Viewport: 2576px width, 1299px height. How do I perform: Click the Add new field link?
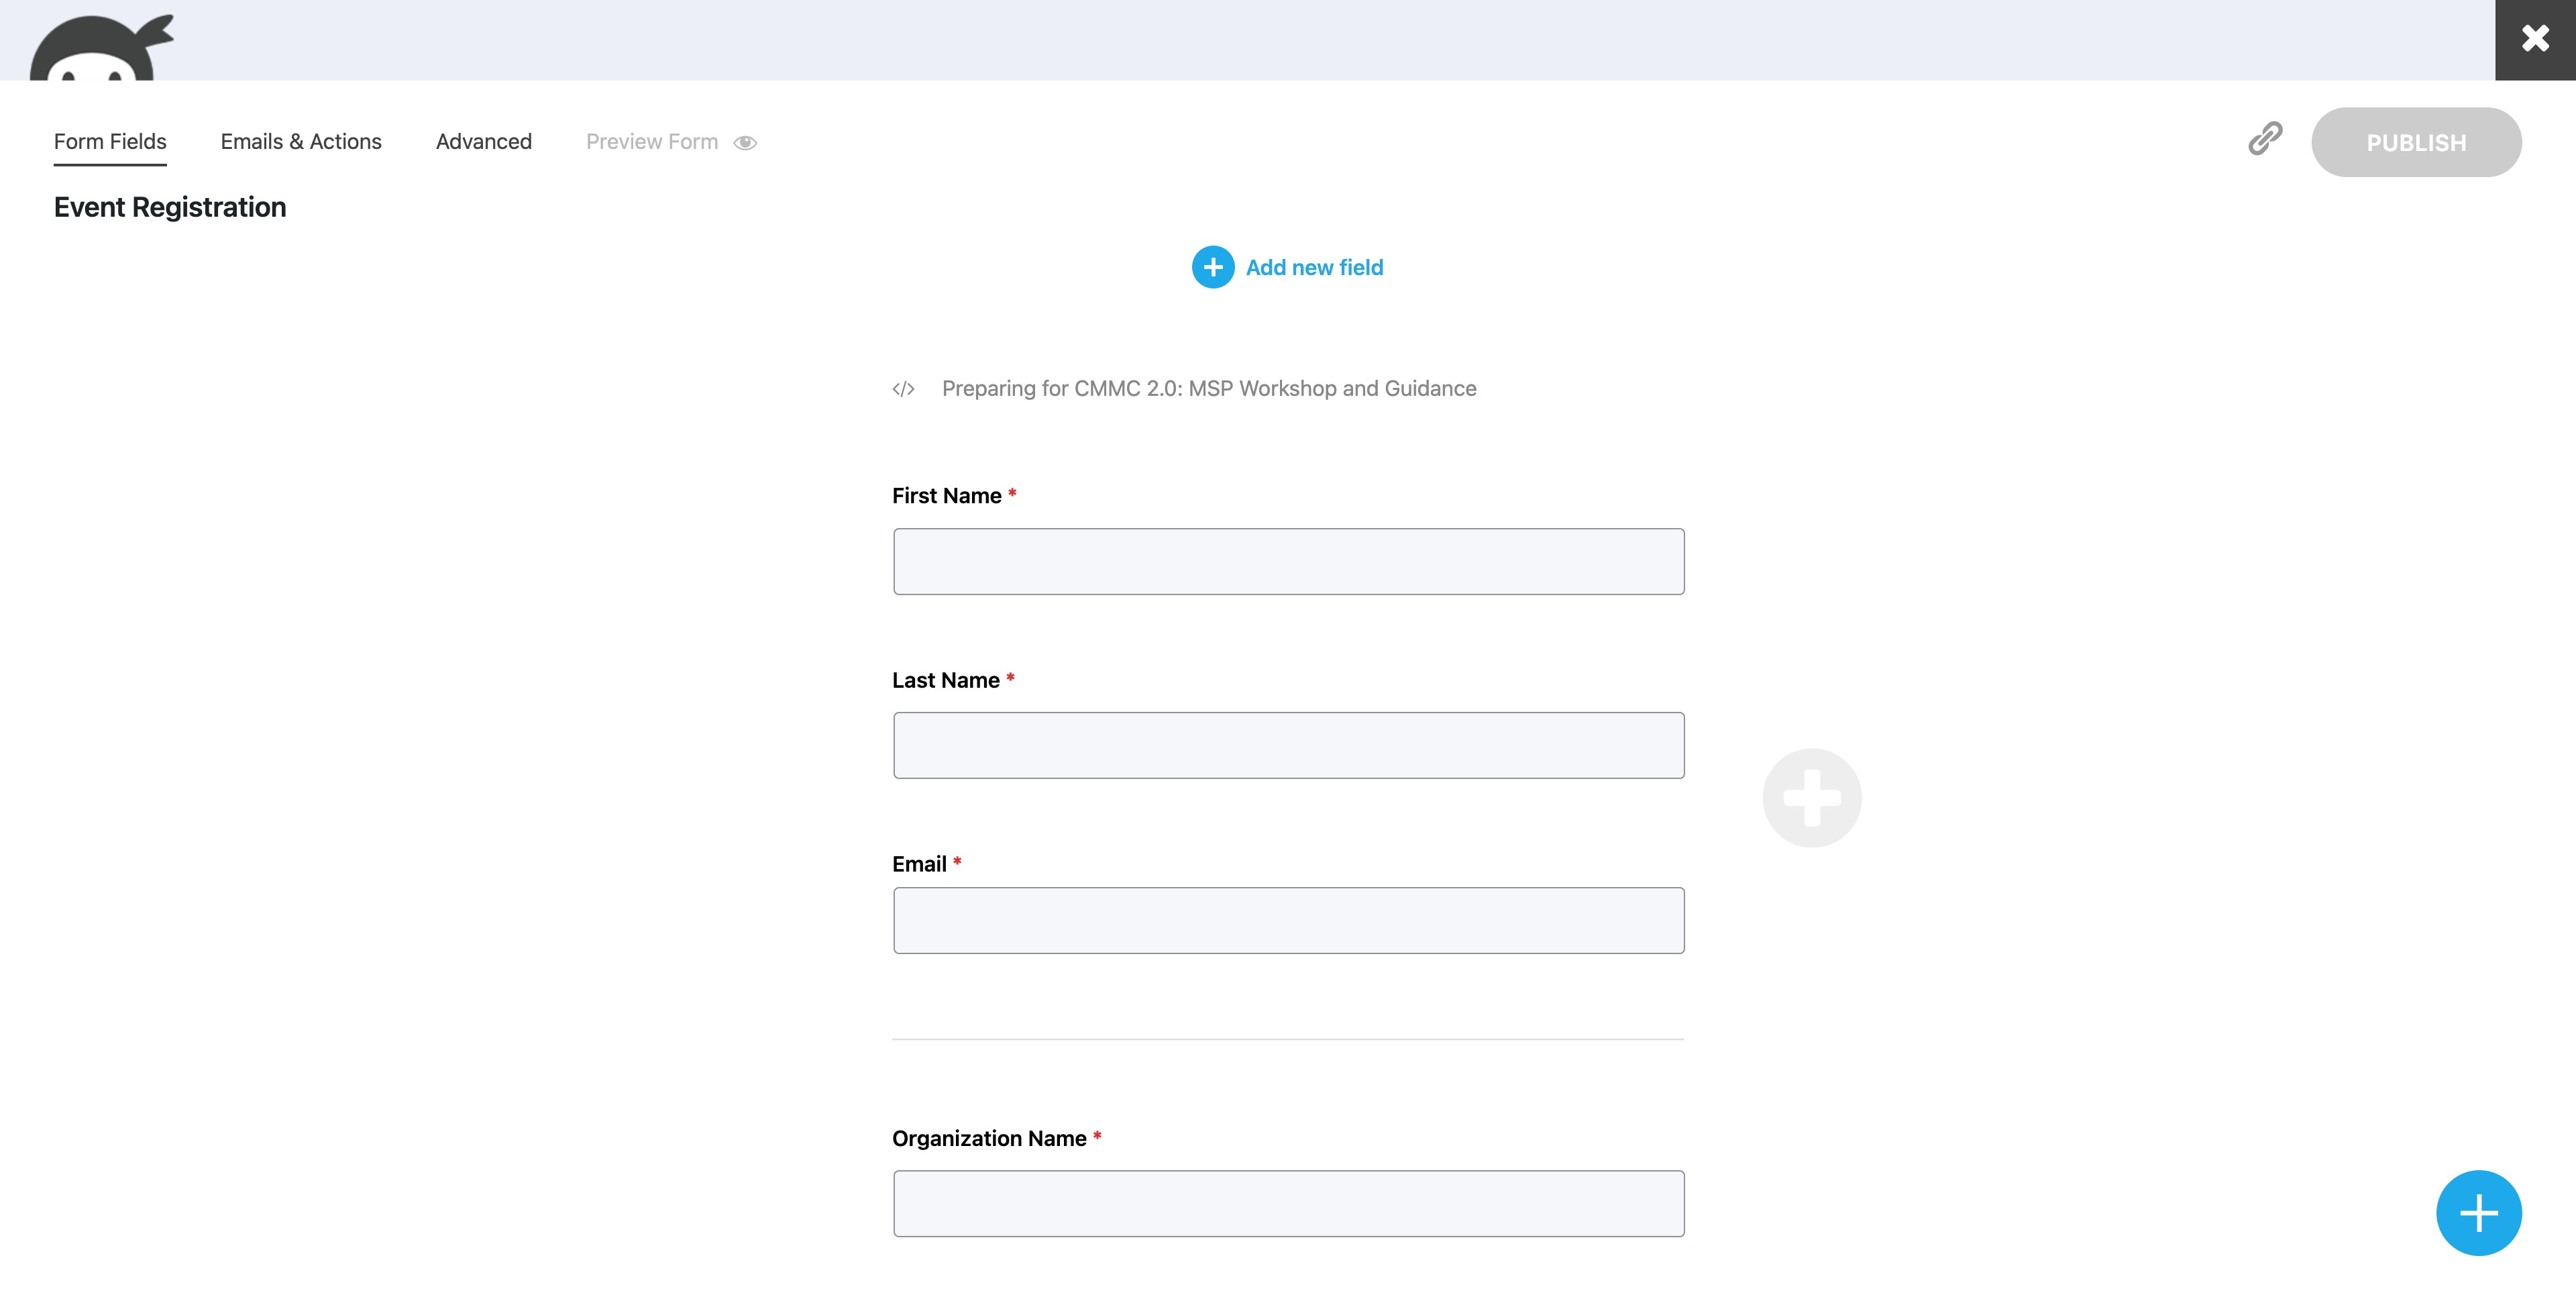pyautogui.click(x=1314, y=267)
